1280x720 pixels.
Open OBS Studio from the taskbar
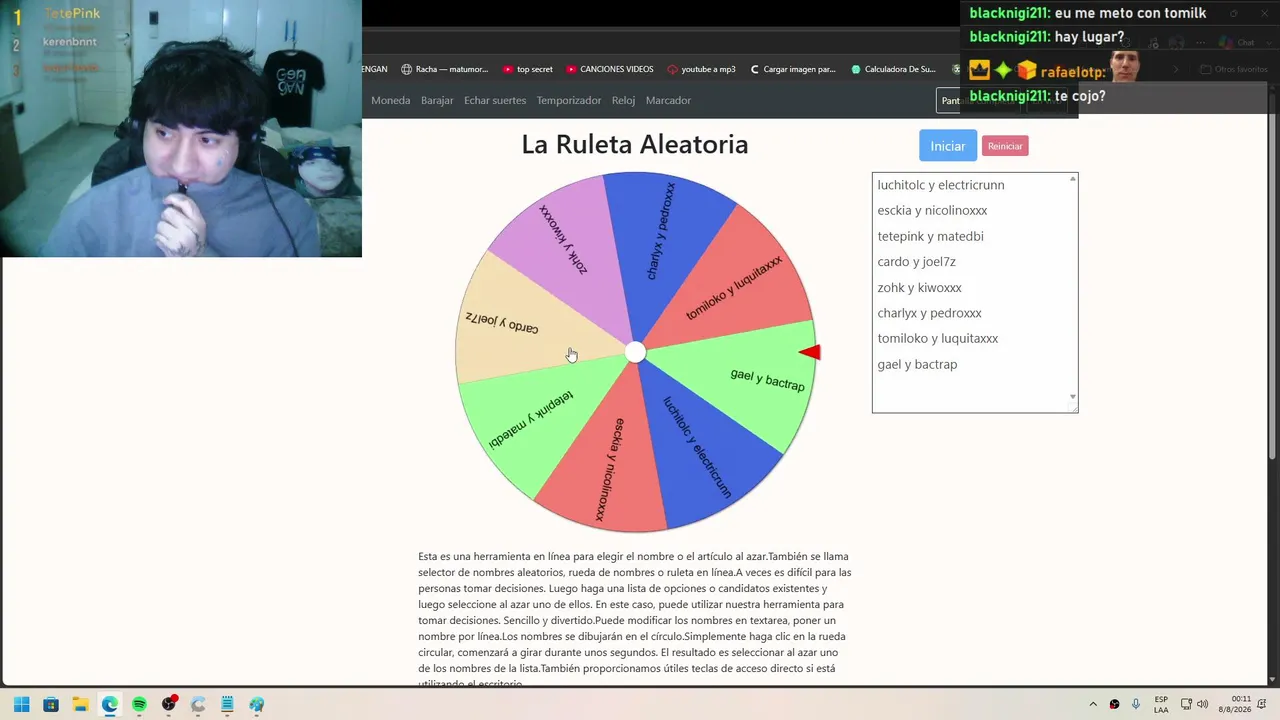click(x=169, y=705)
